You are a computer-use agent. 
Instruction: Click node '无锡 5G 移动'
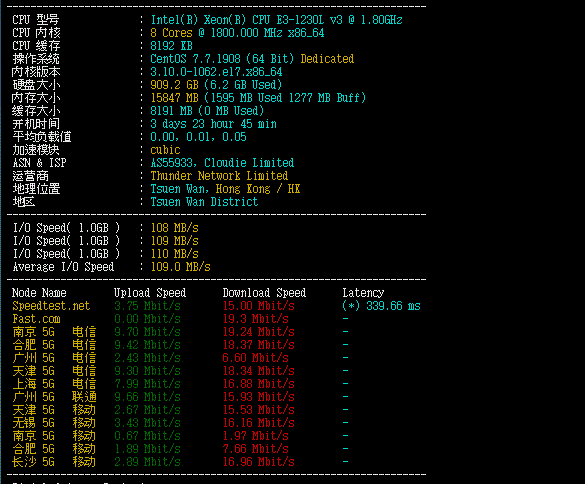[x=54, y=423]
